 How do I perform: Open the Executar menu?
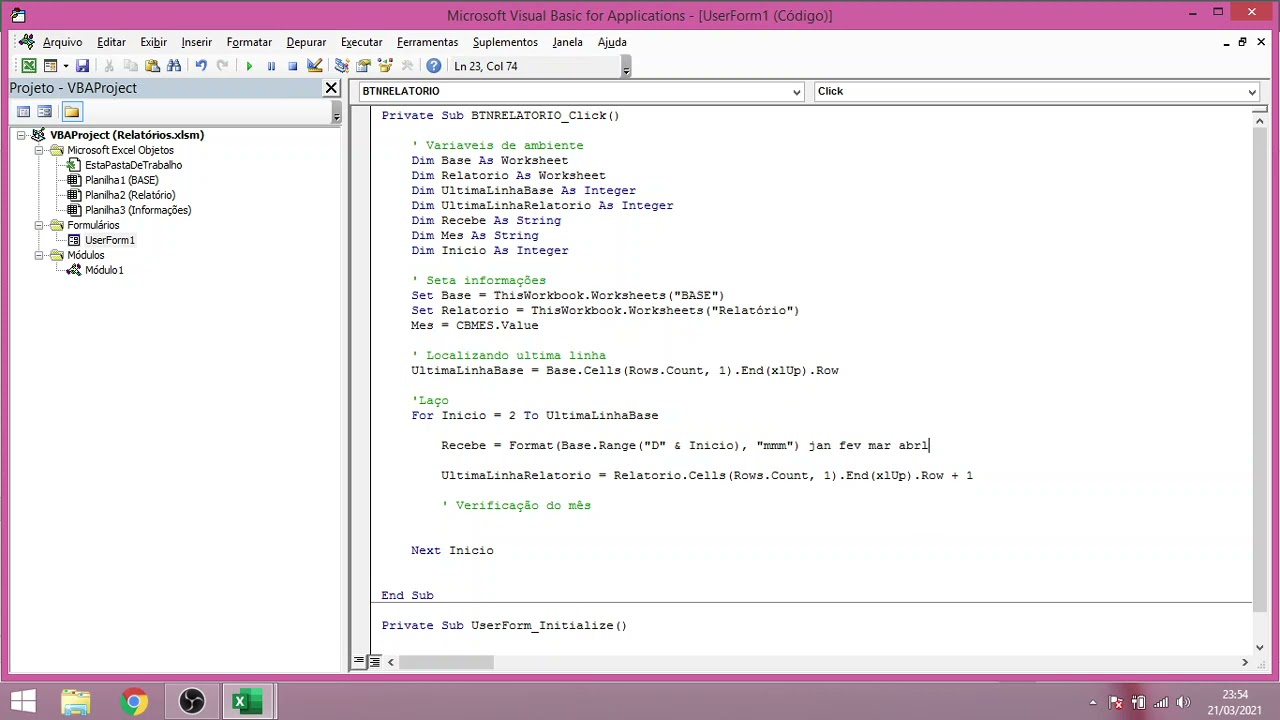coord(361,42)
